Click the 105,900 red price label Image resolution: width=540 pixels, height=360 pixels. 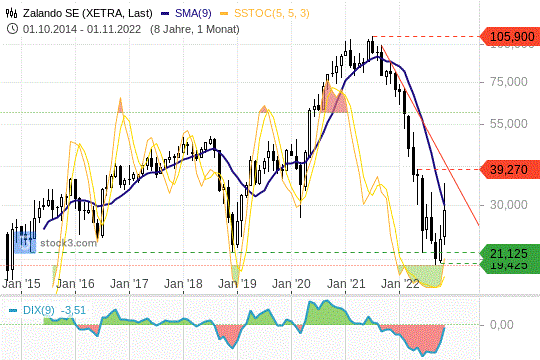(510, 37)
